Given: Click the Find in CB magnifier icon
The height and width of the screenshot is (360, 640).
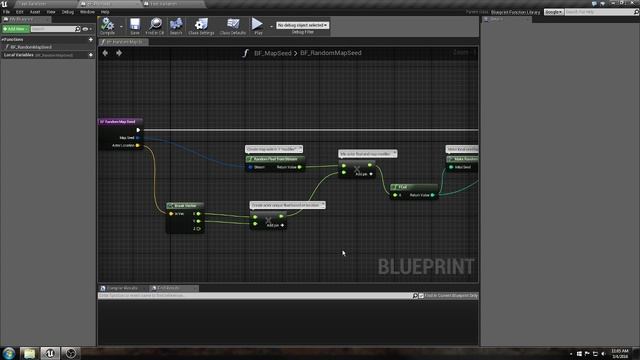Looking at the screenshot, I should (x=155, y=26).
